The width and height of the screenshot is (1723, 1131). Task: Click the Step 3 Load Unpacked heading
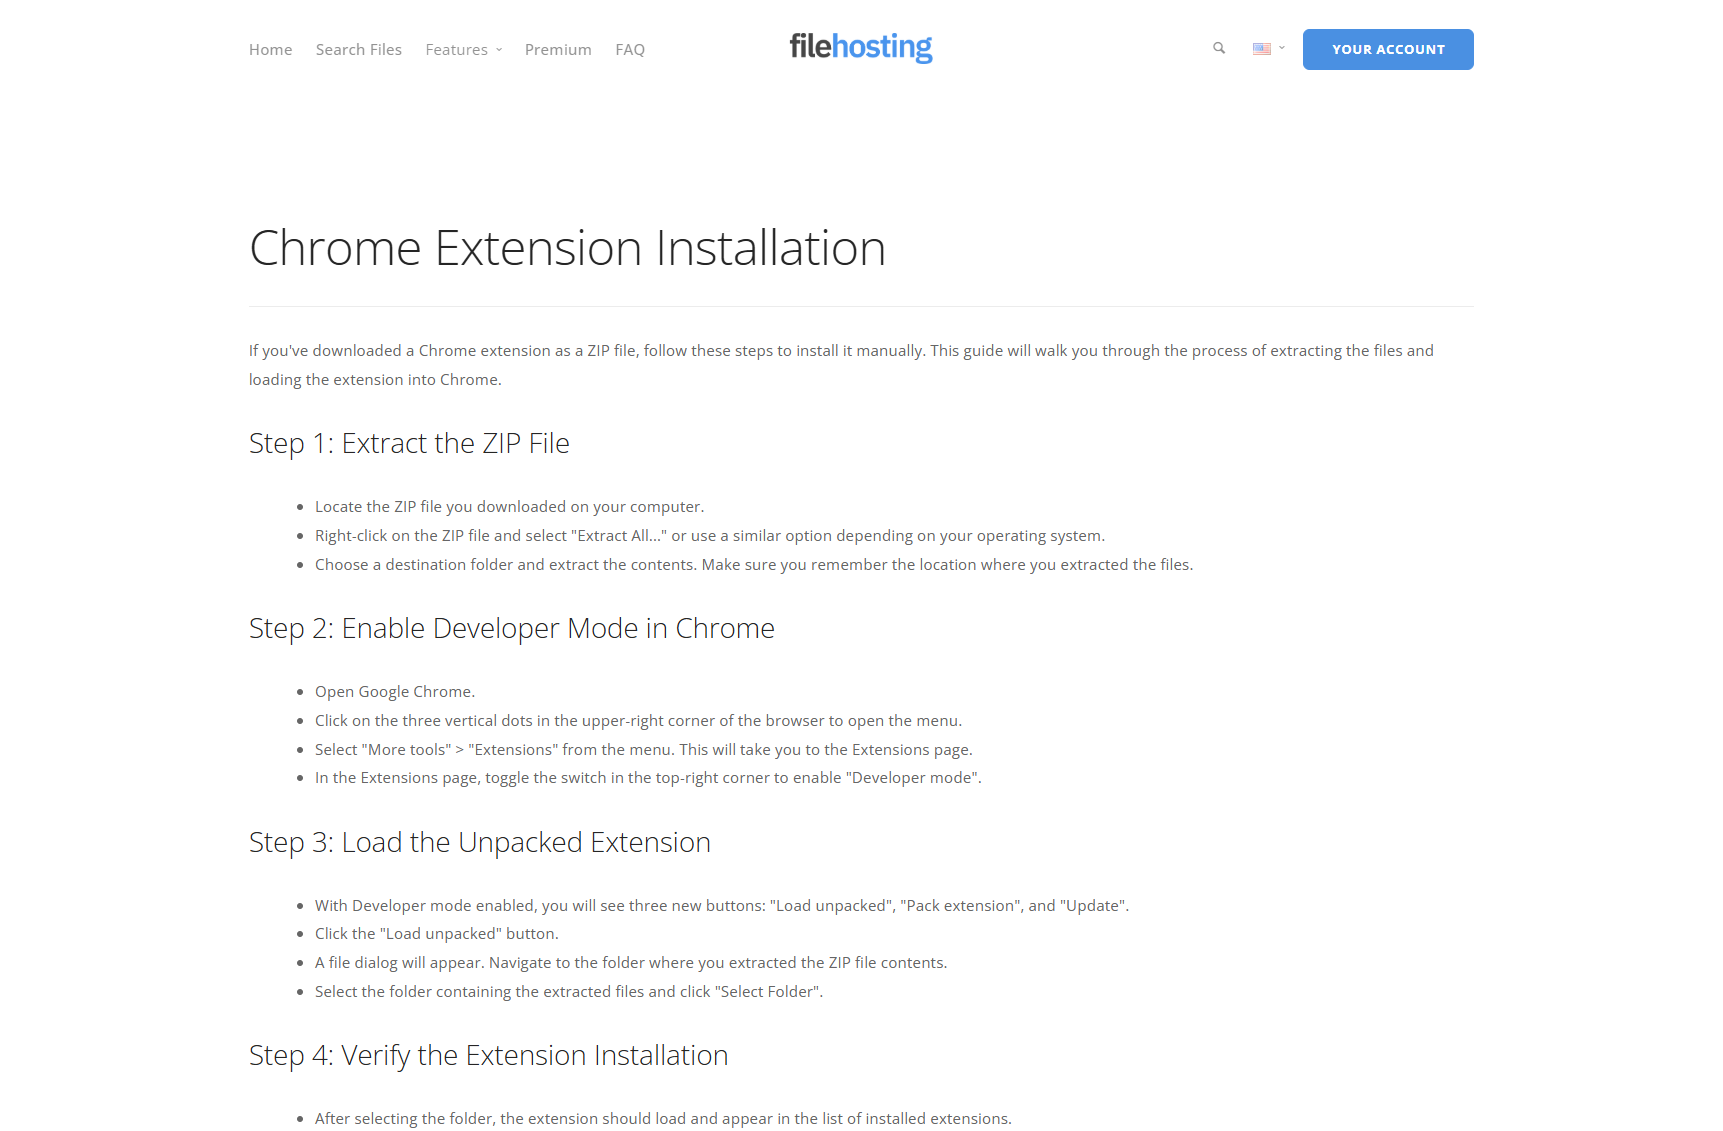click(x=479, y=842)
